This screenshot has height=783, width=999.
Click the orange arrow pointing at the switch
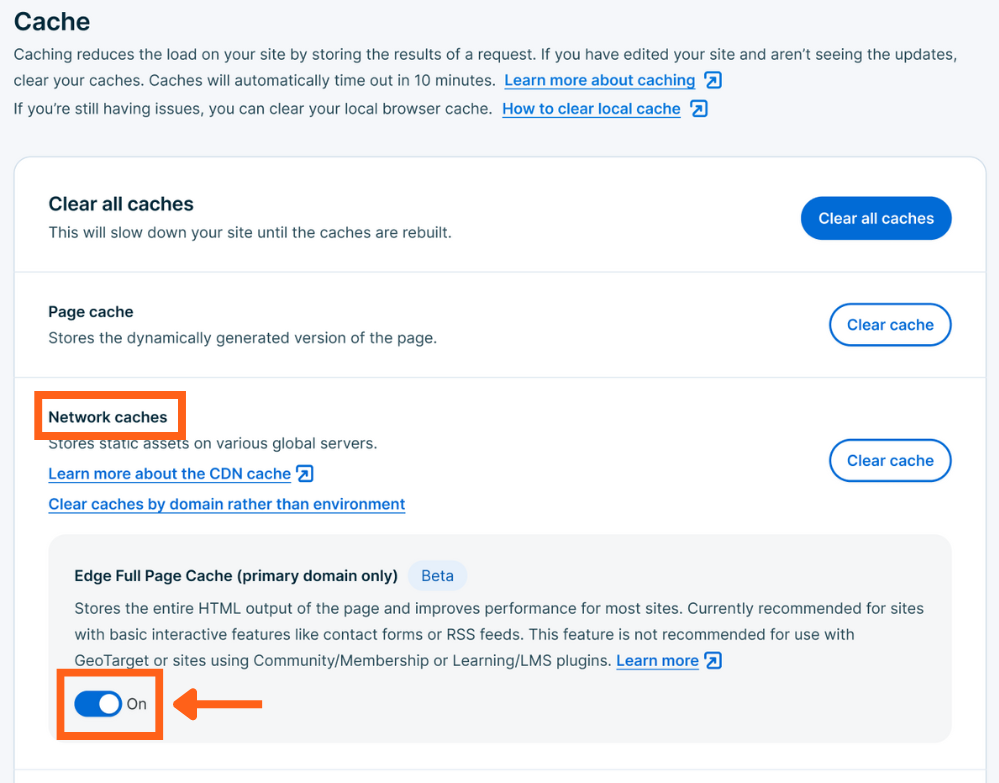(x=219, y=705)
